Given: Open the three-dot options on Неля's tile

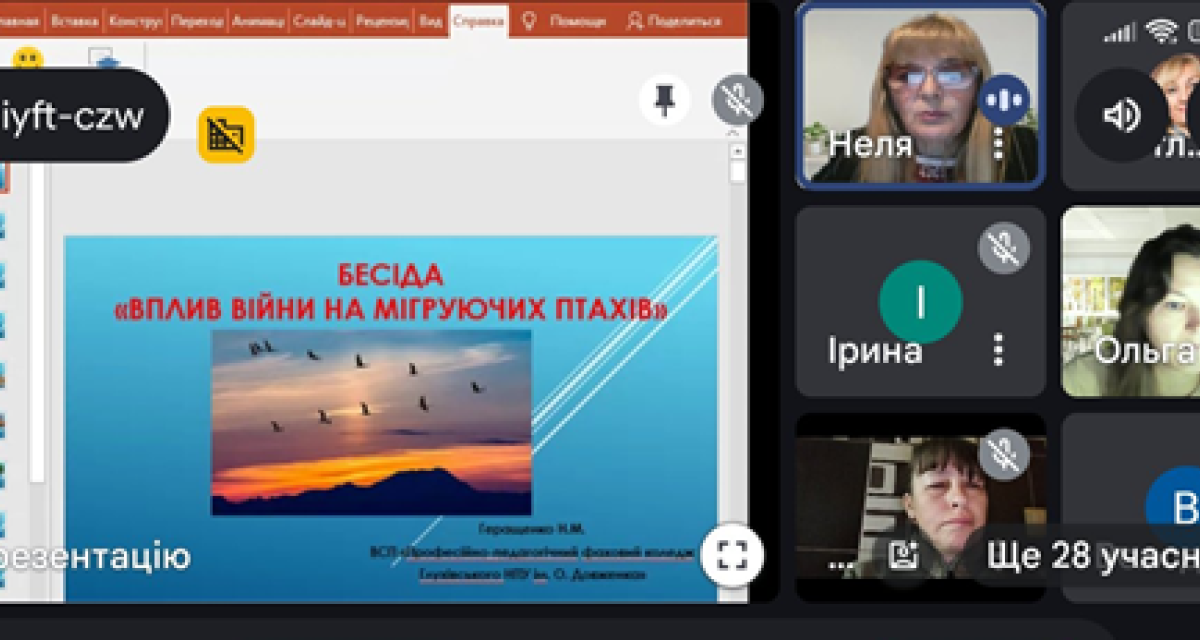Looking at the screenshot, I should click(x=997, y=145).
